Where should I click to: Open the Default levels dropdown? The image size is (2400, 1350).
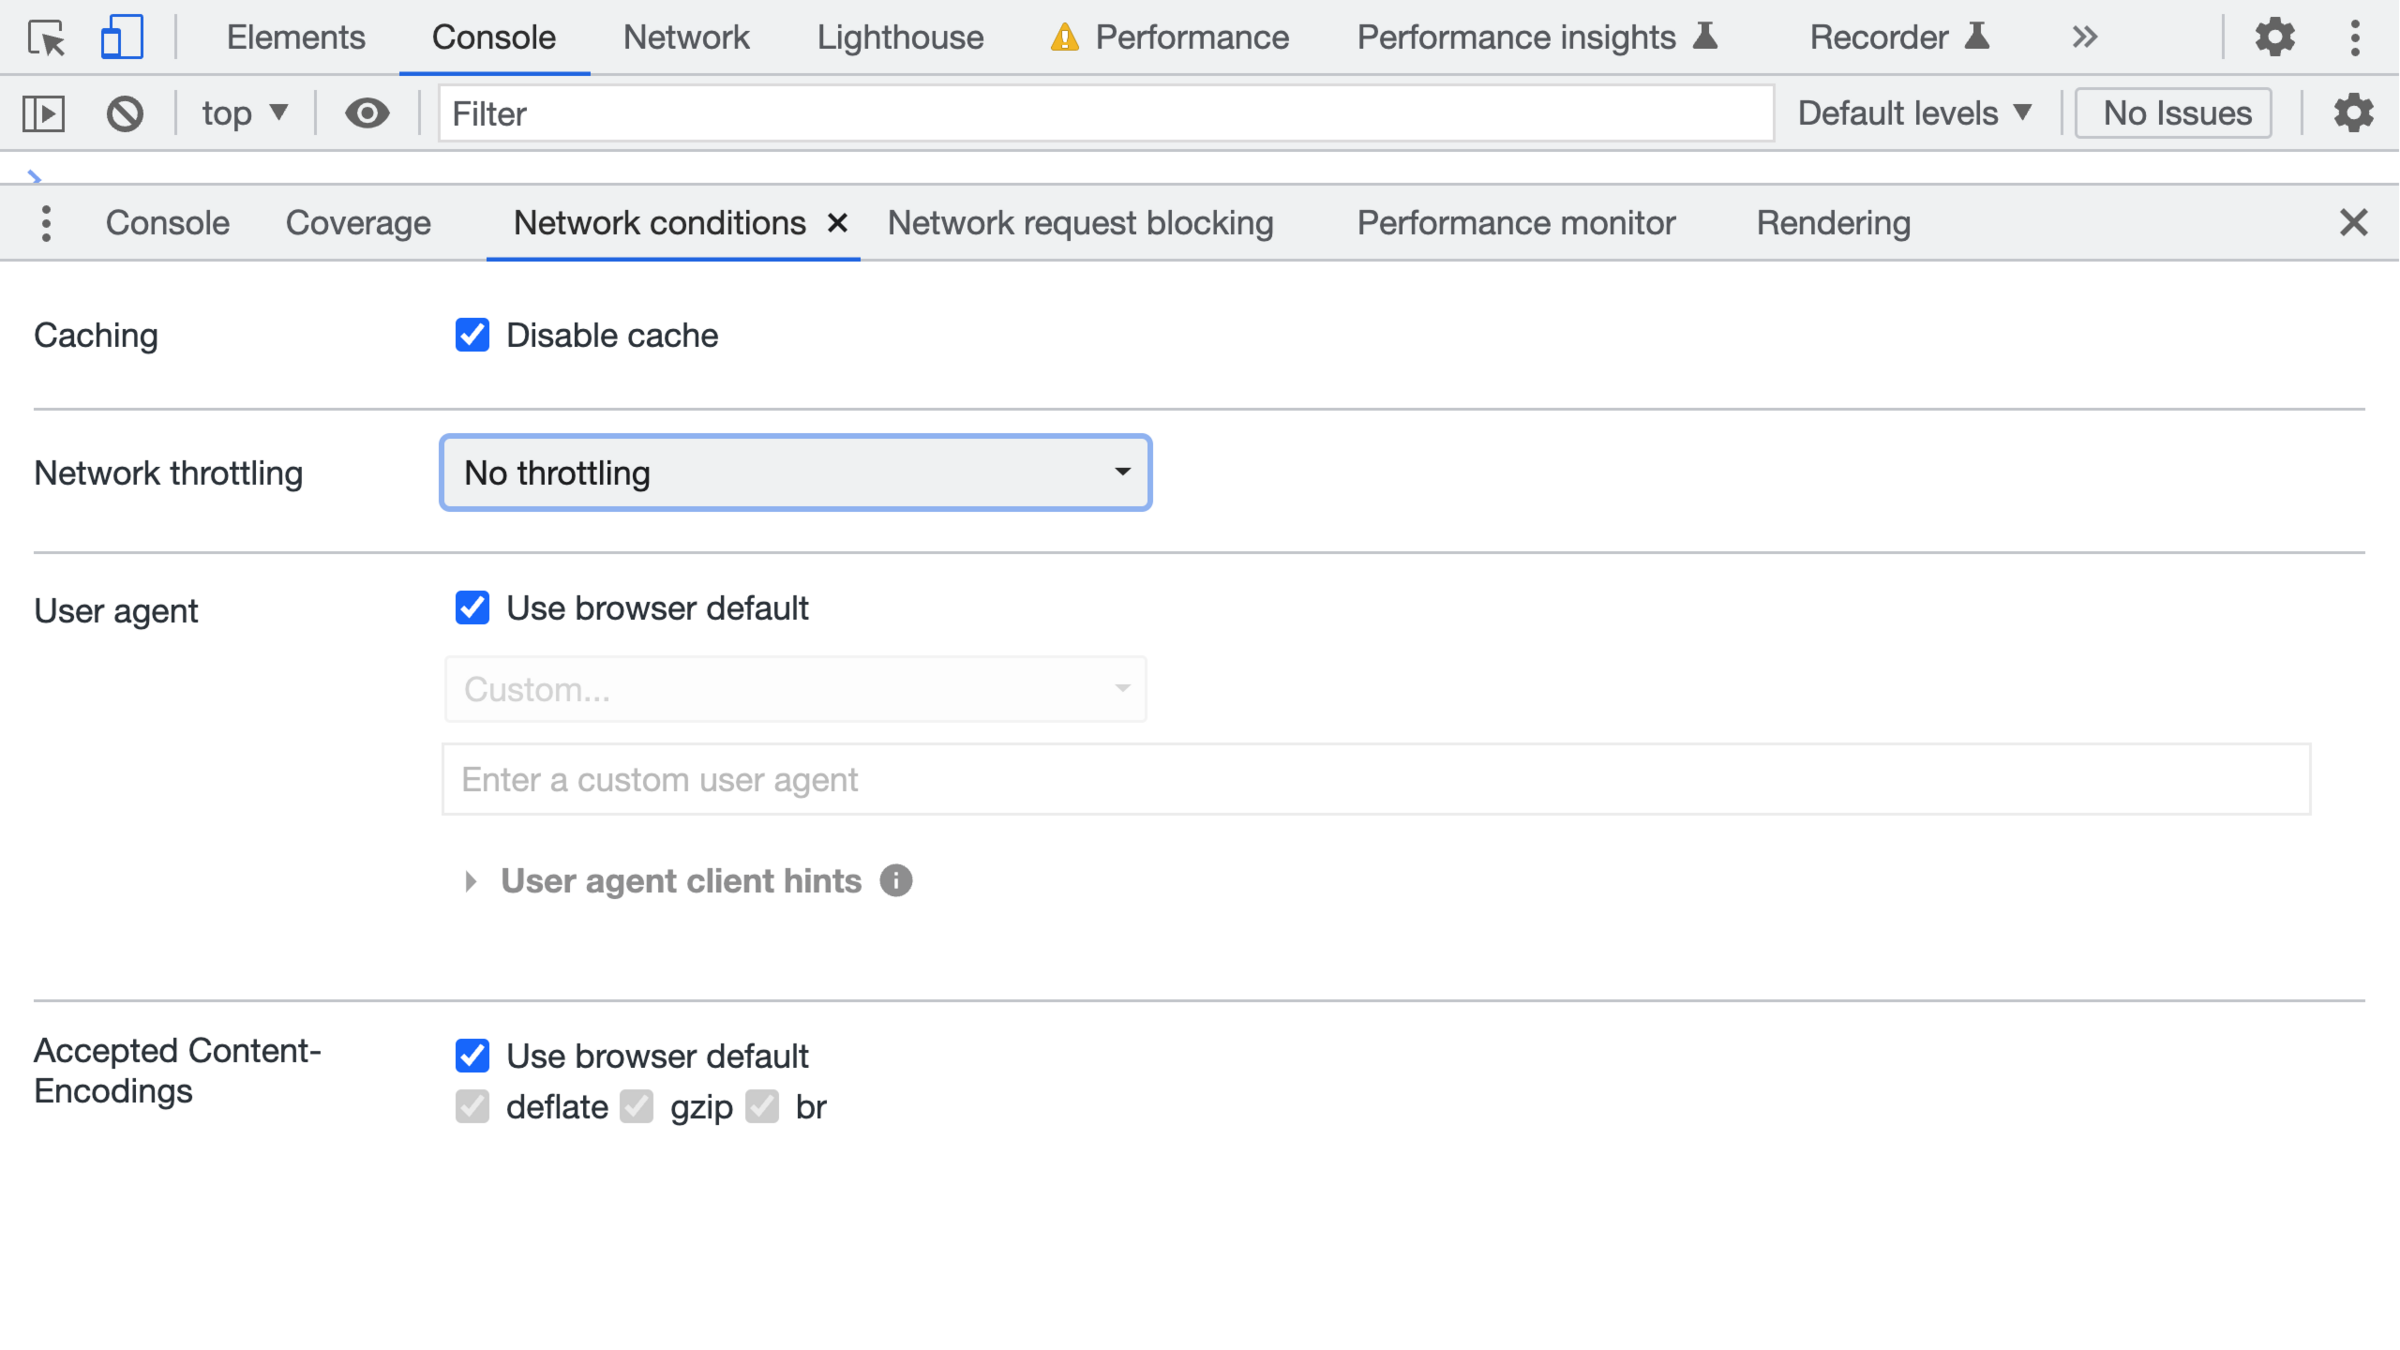1914,113
